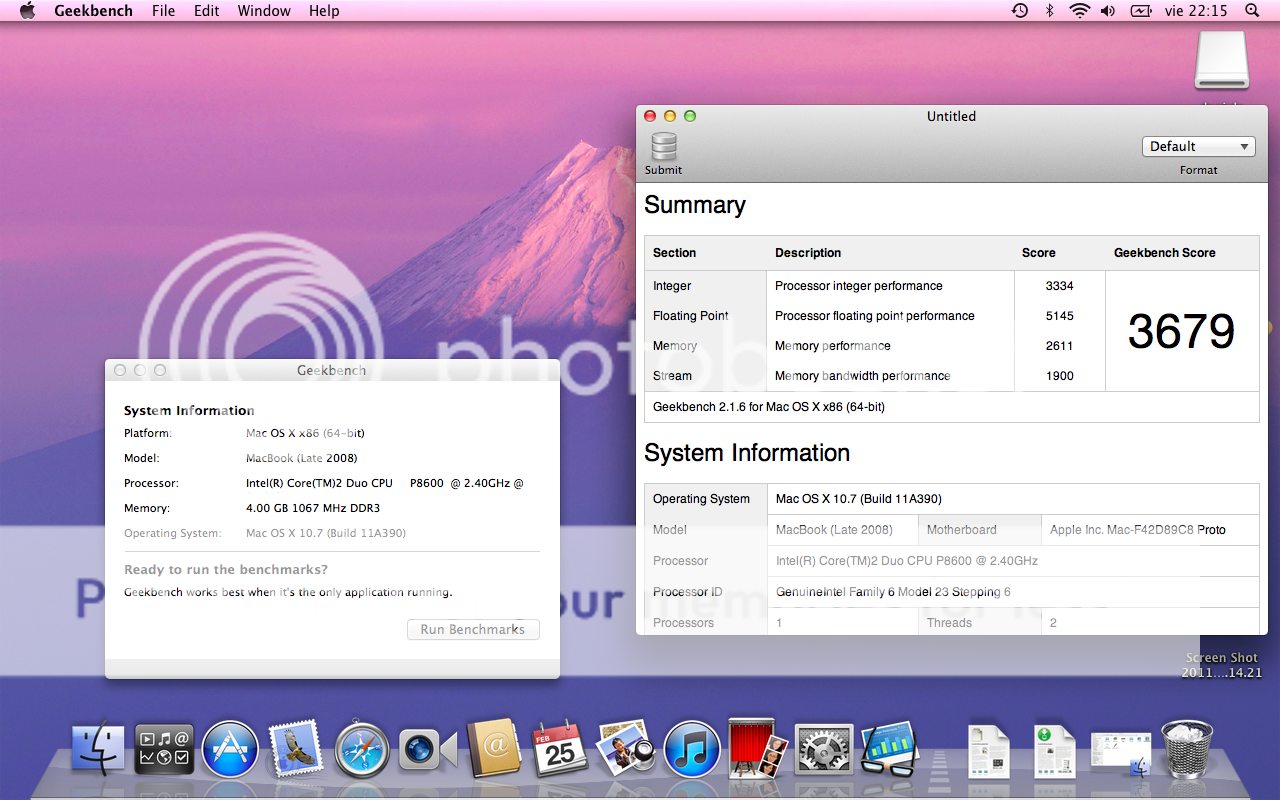Screen dimensions: 1280x800
Task: Open System Preferences gear in Dock
Action: tap(824, 750)
